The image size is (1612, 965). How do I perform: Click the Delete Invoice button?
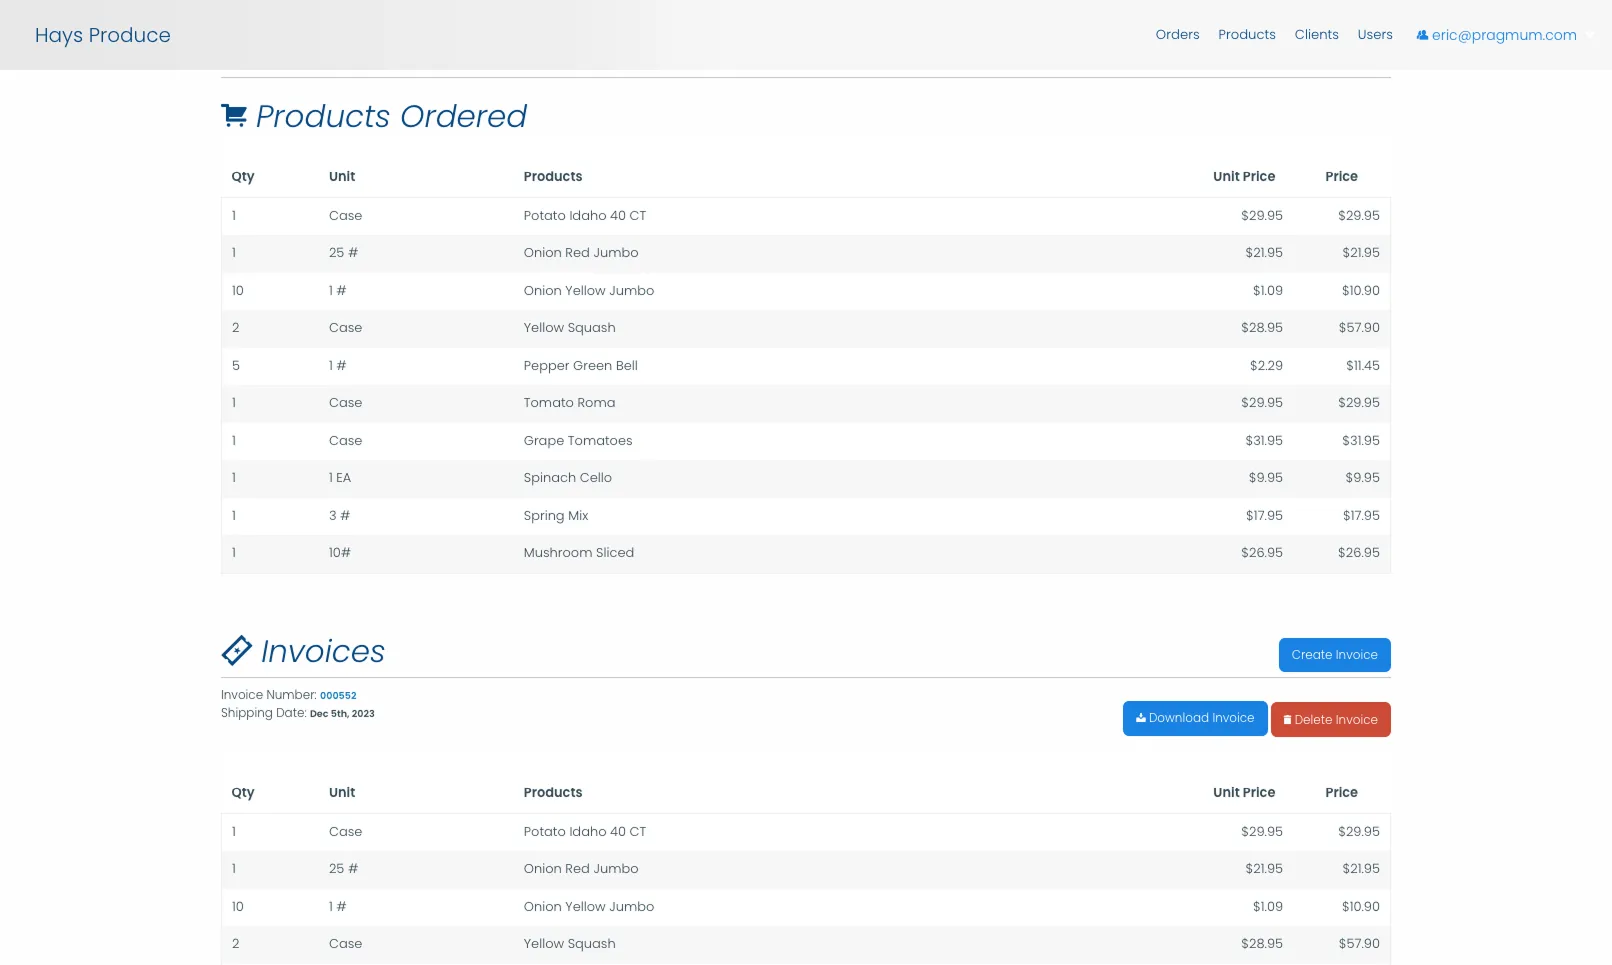point(1331,719)
